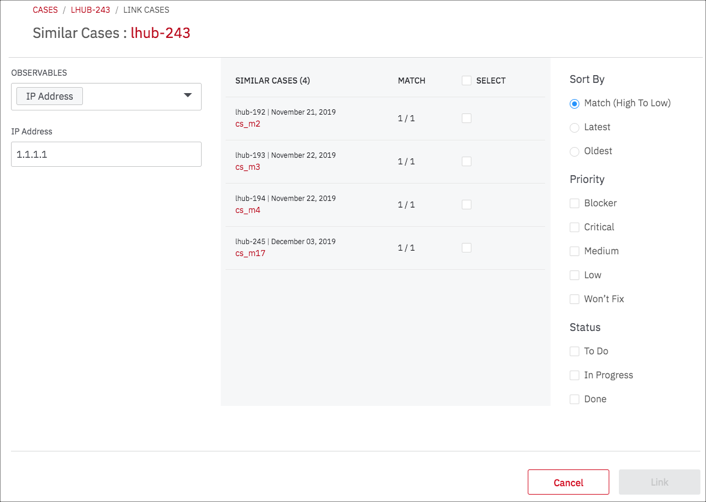Filter by Low priority

tap(575, 275)
